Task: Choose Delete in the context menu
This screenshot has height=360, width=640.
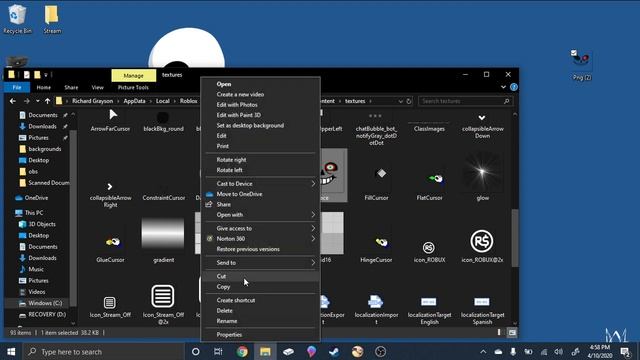Action: pos(224,311)
